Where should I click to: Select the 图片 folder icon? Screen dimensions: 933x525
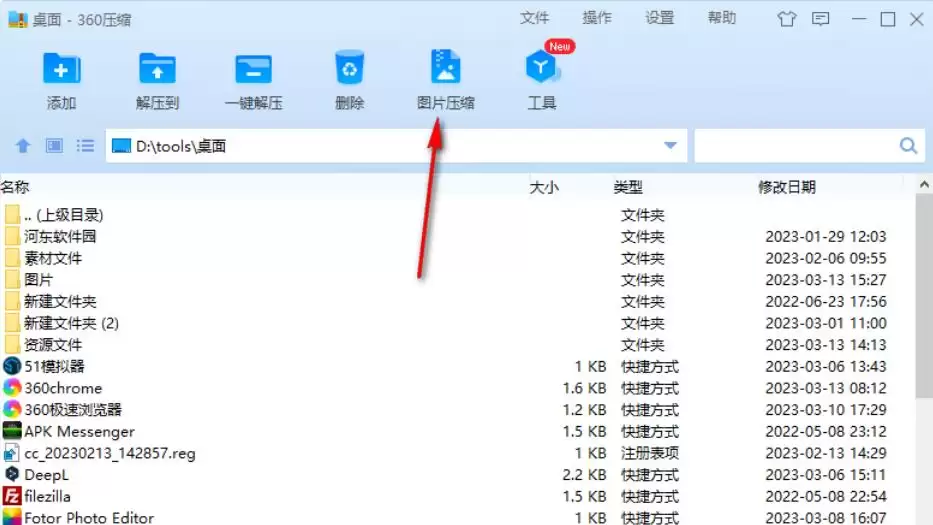click(x=12, y=280)
